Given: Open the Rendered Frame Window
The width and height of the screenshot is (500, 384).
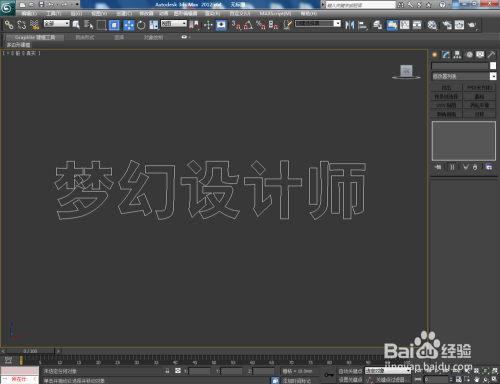Looking at the screenshot, I should coord(459,25).
